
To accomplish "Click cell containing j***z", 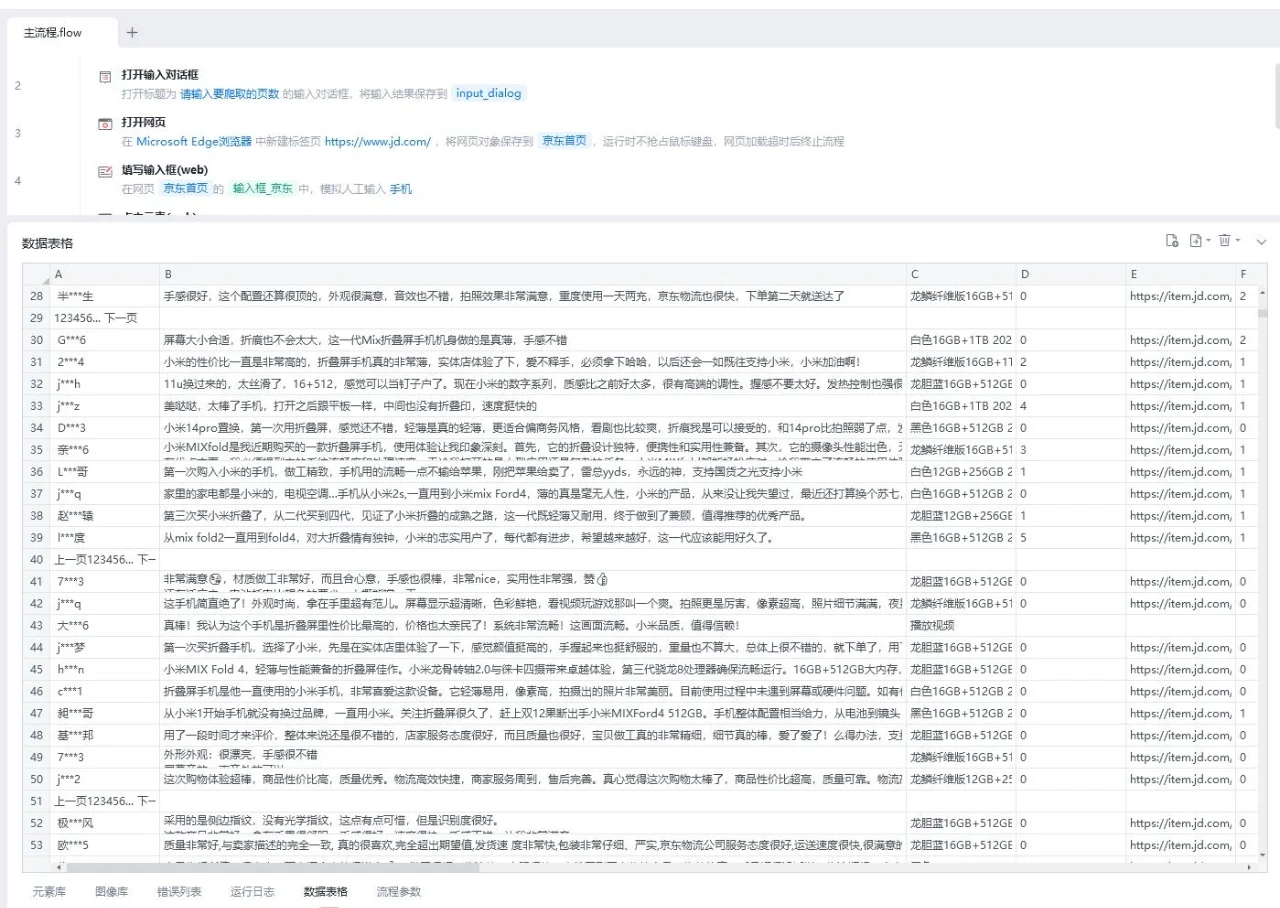I will [x=105, y=406].
